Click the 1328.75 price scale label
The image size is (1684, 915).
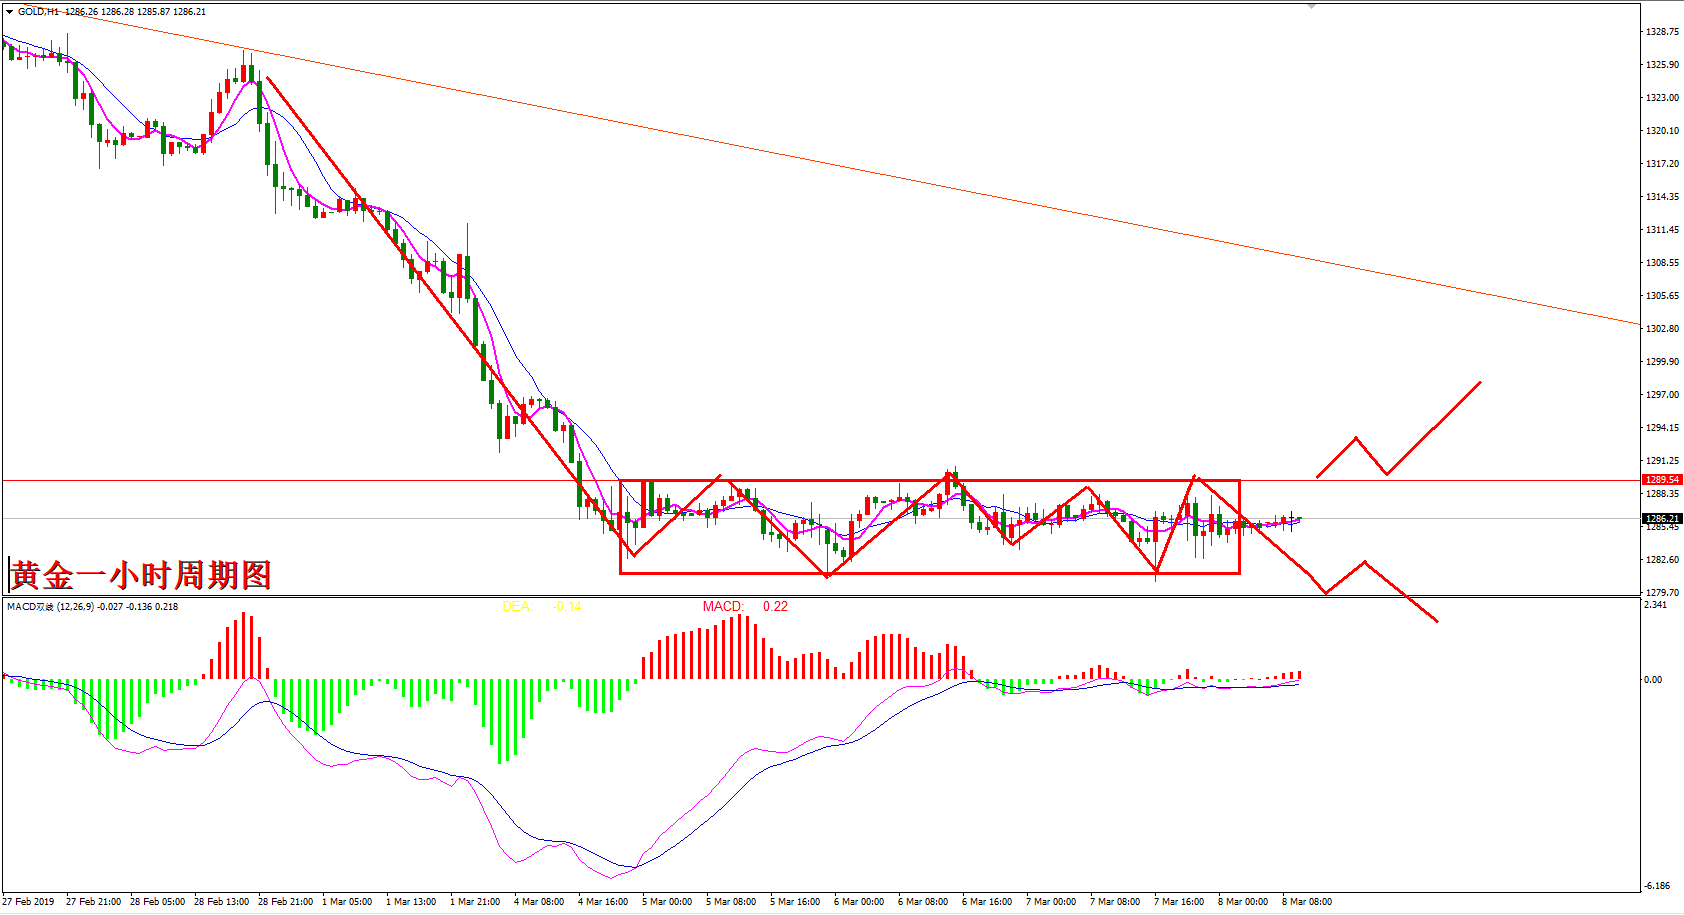pos(1661,32)
